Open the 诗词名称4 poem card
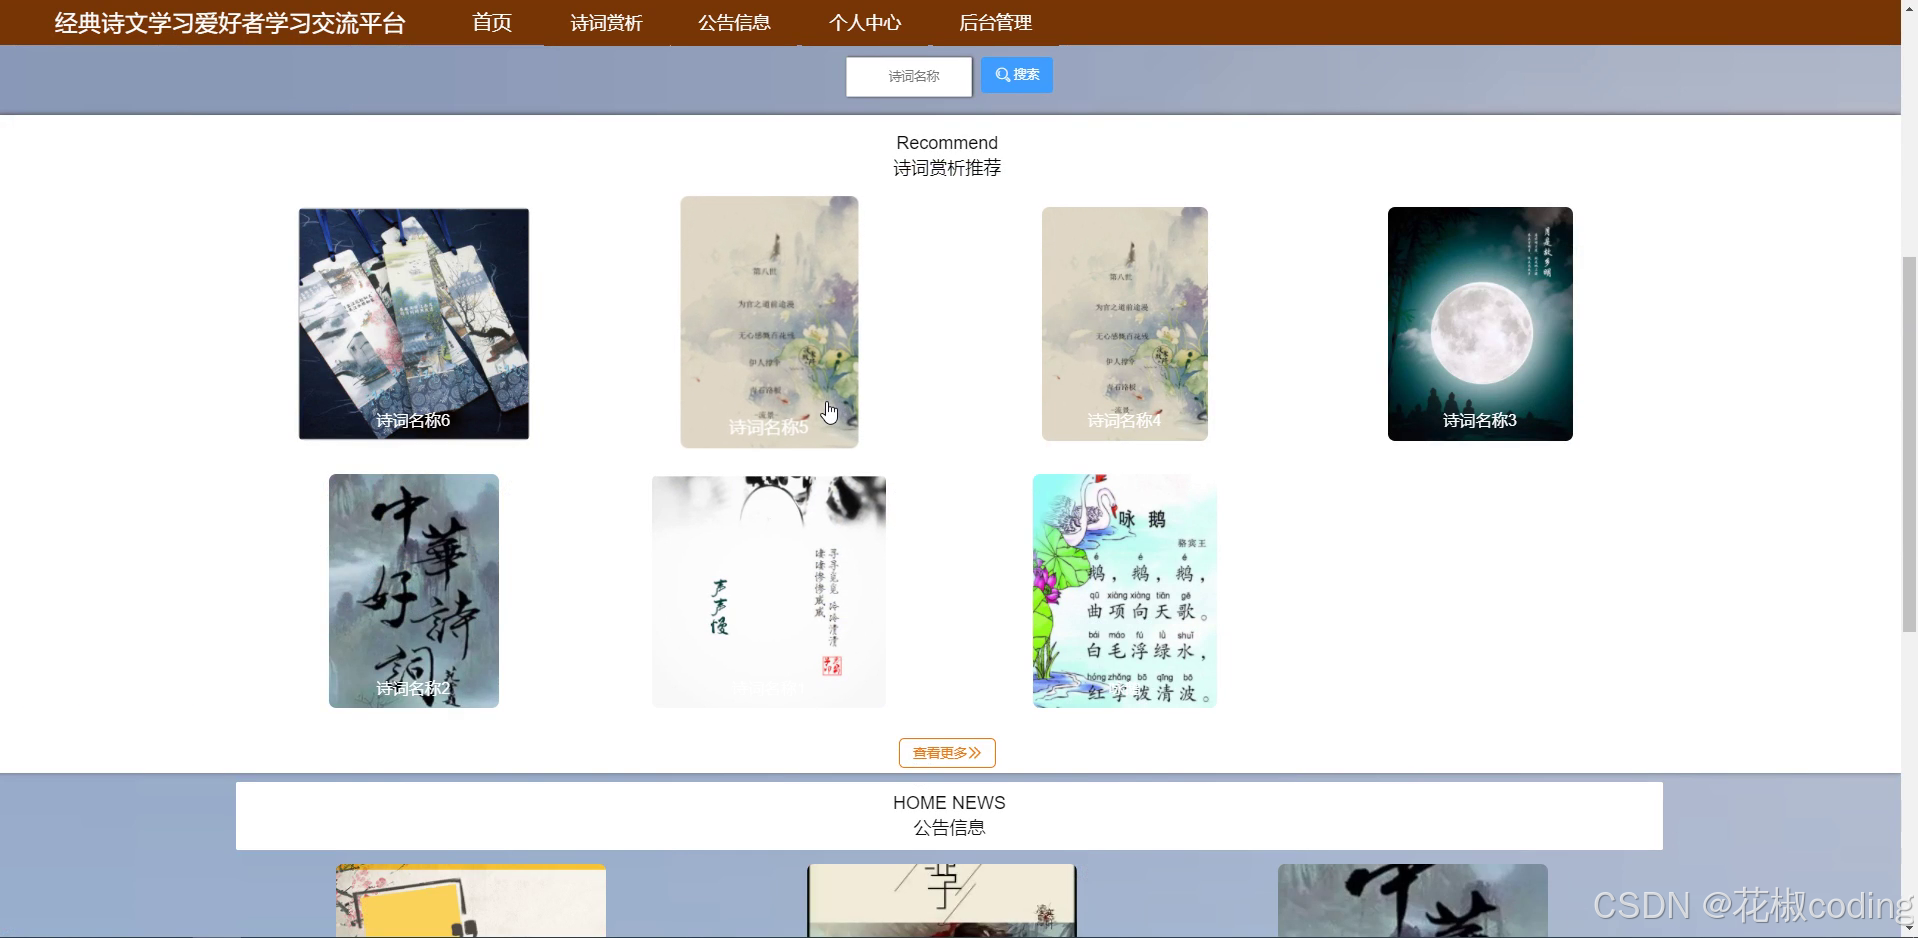This screenshot has width=1918, height=938. (x=1124, y=323)
